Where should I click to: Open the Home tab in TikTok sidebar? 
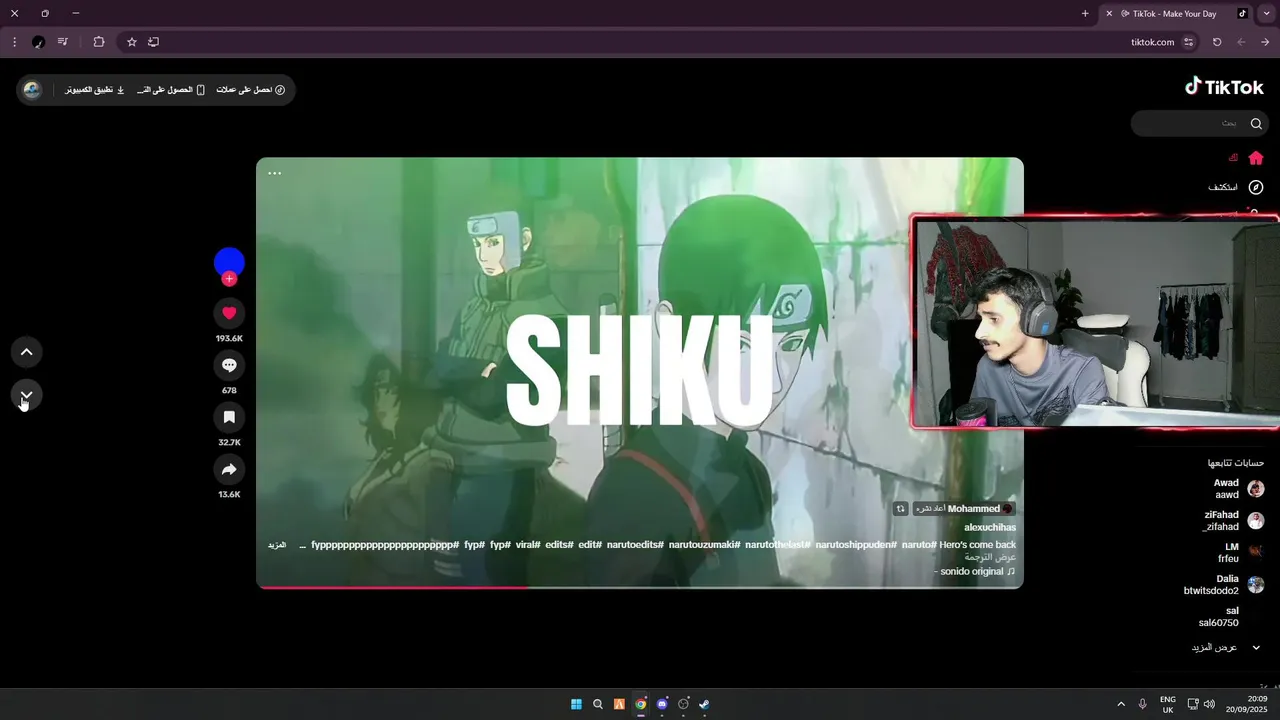point(1247,158)
